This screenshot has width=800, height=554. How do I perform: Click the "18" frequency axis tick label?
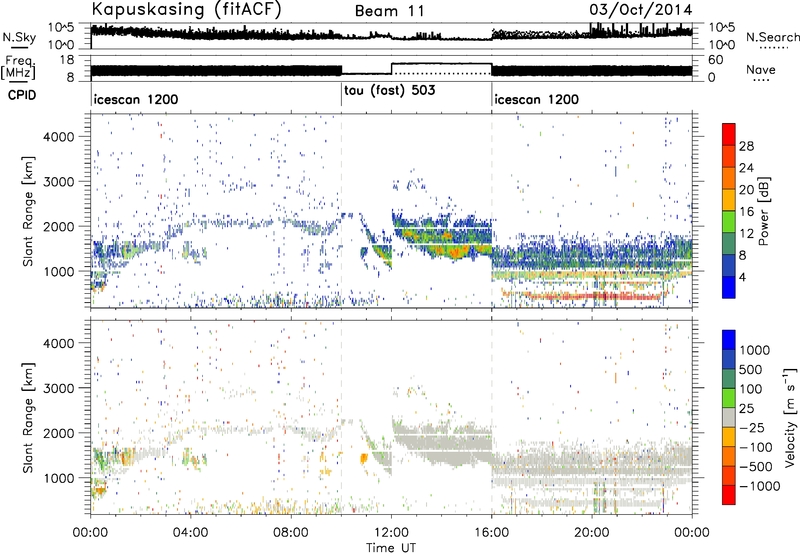tap(66, 60)
